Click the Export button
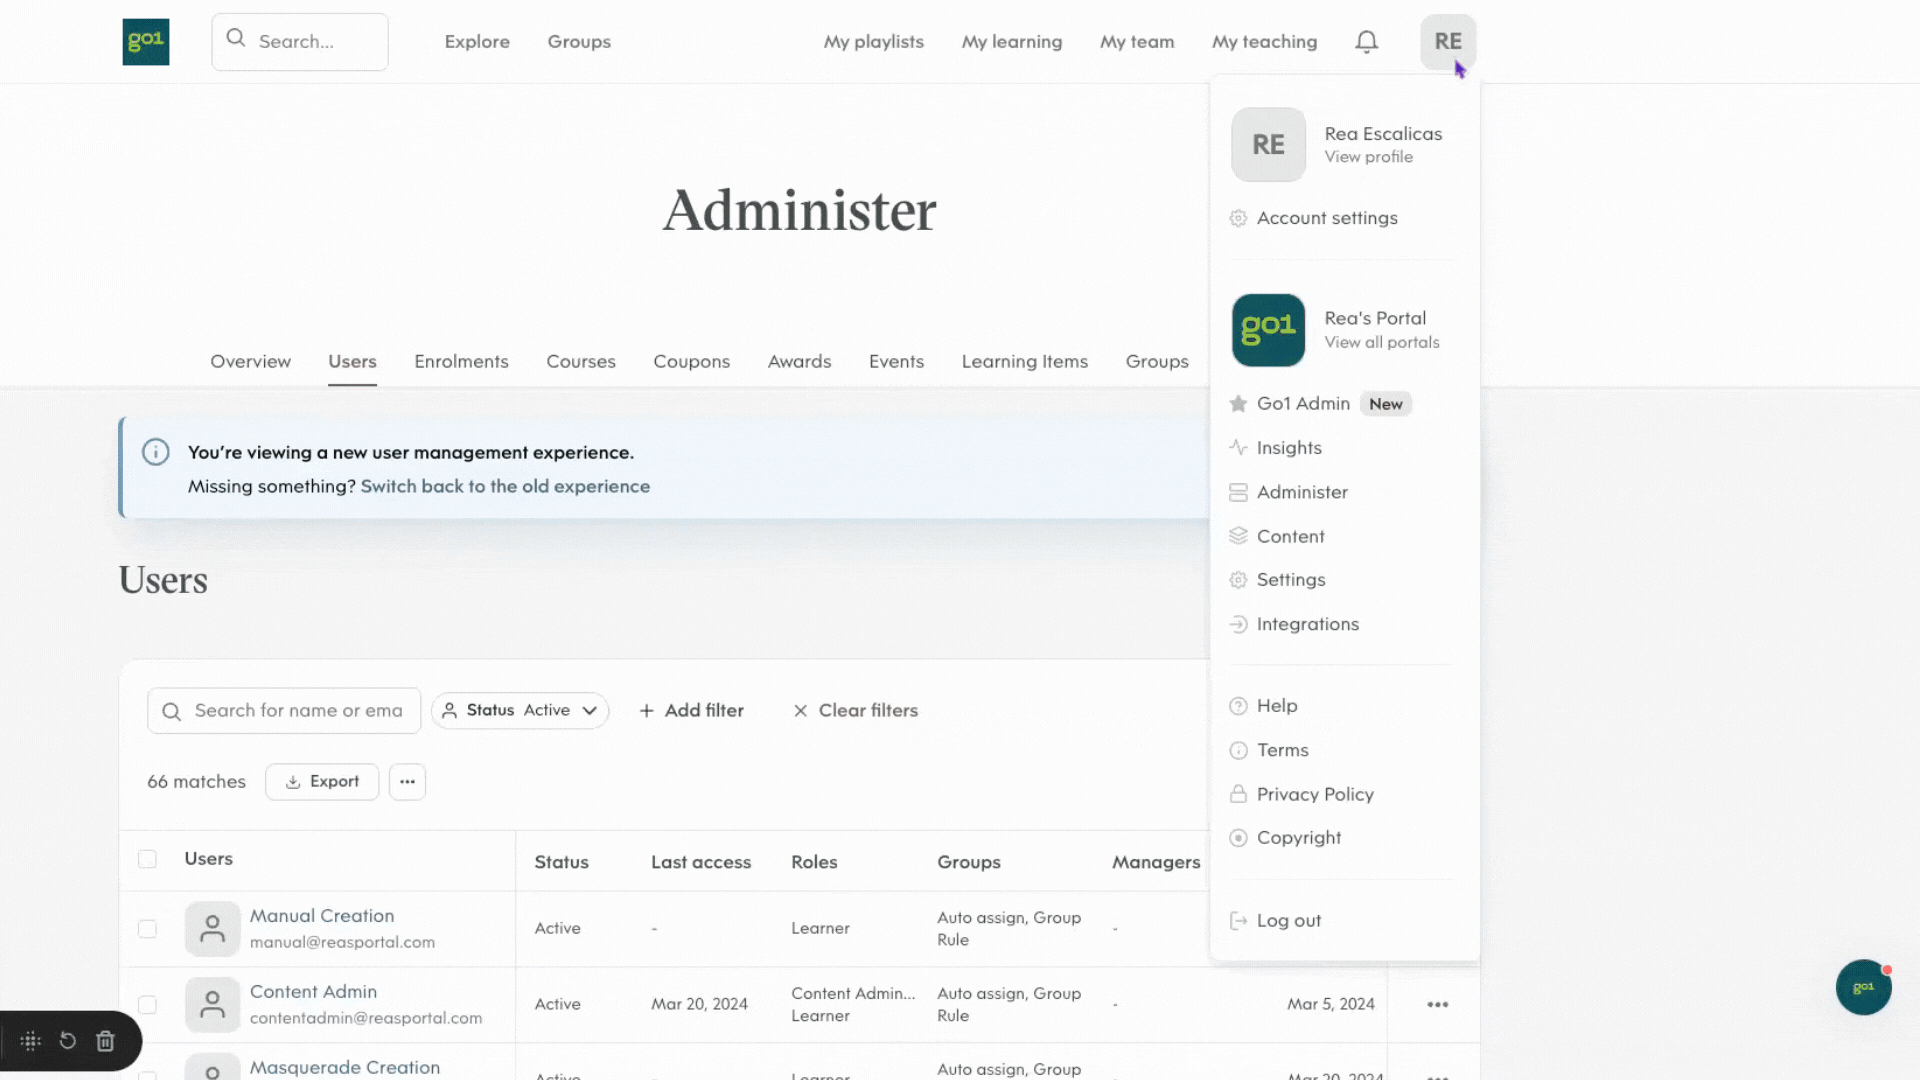1920x1080 pixels. 322,781
